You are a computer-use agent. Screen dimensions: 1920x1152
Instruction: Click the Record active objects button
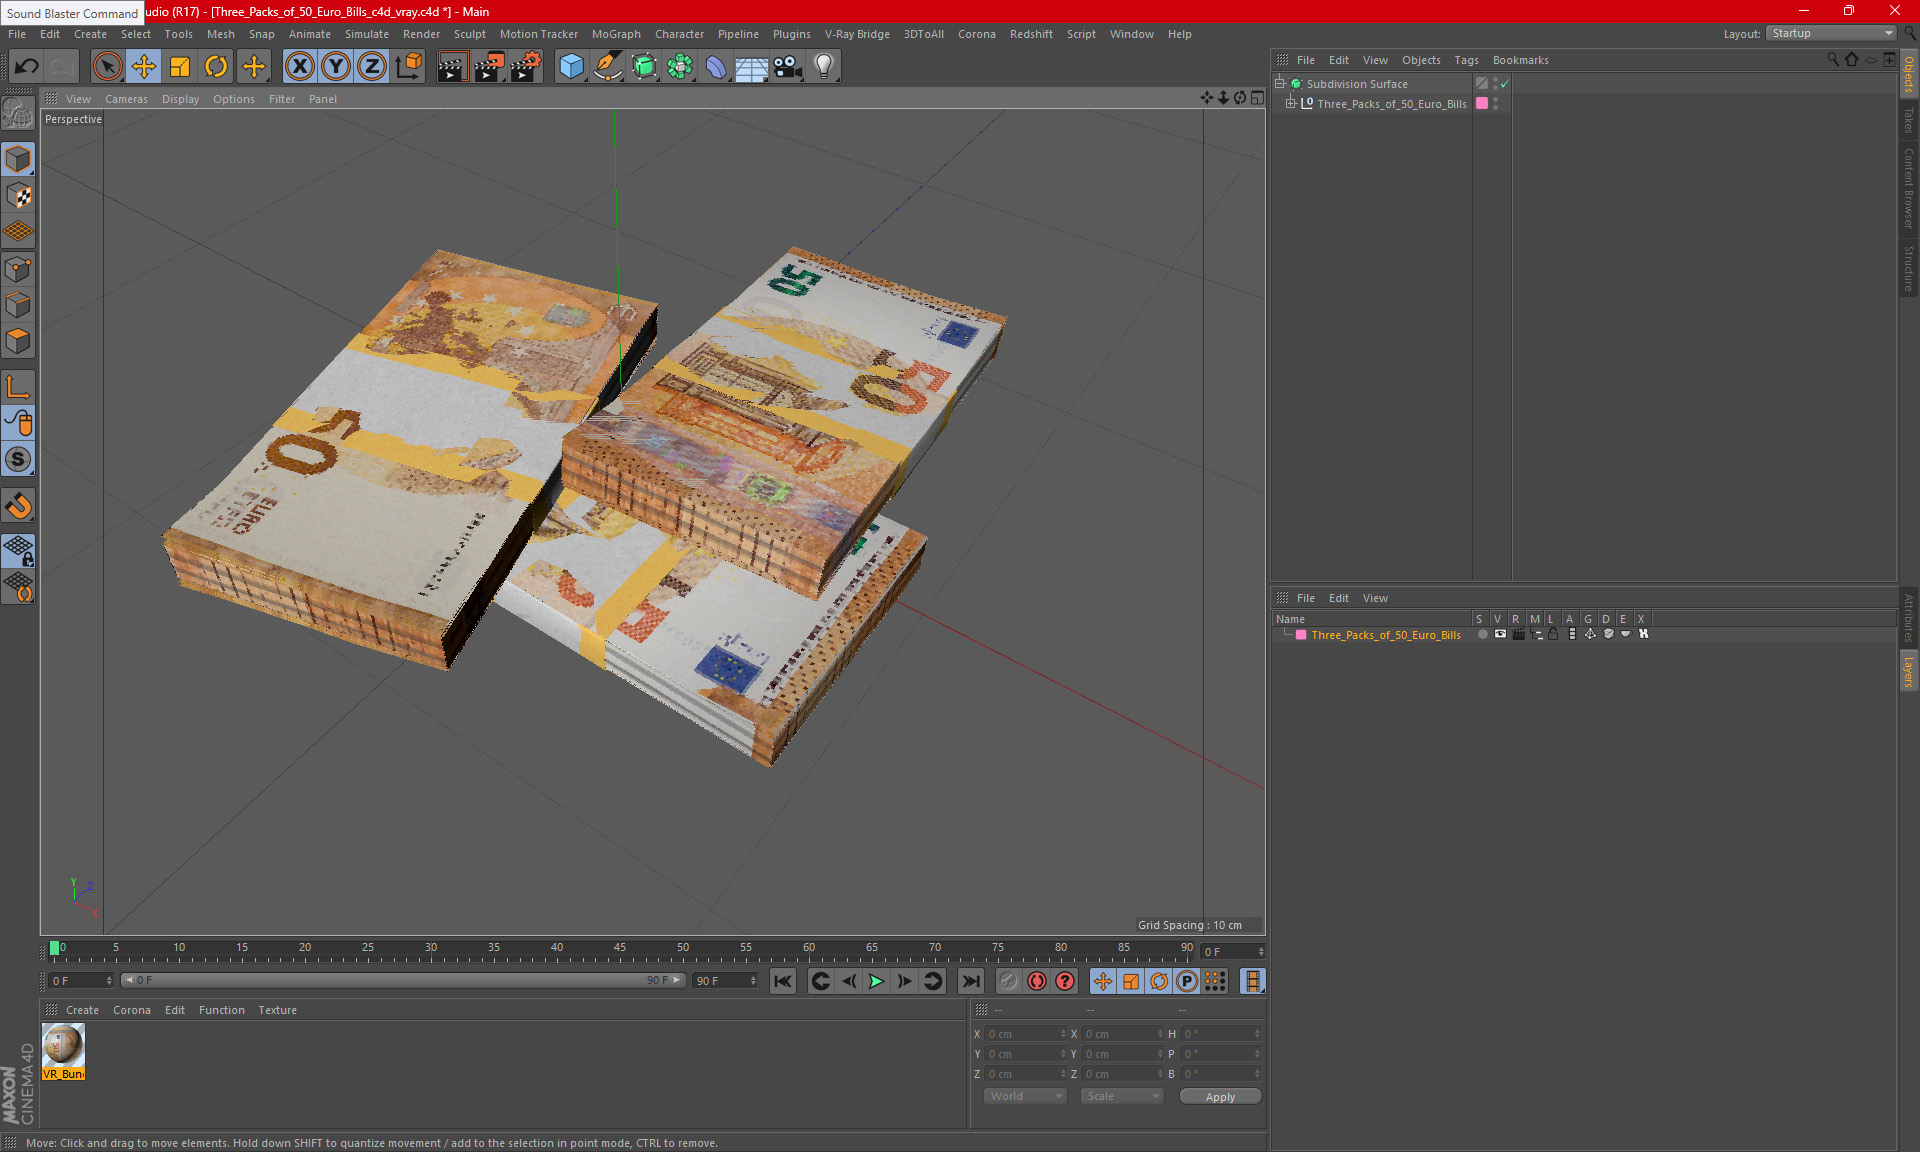click(x=1008, y=981)
